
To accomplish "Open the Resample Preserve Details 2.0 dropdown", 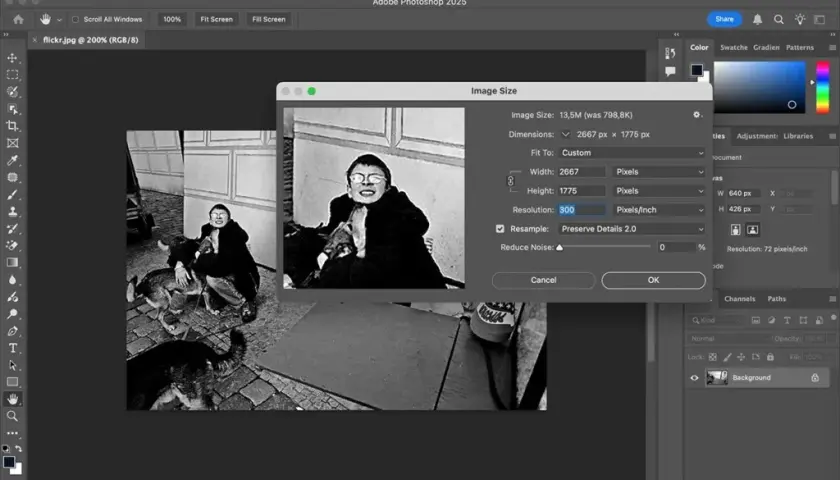I will (x=632, y=229).
